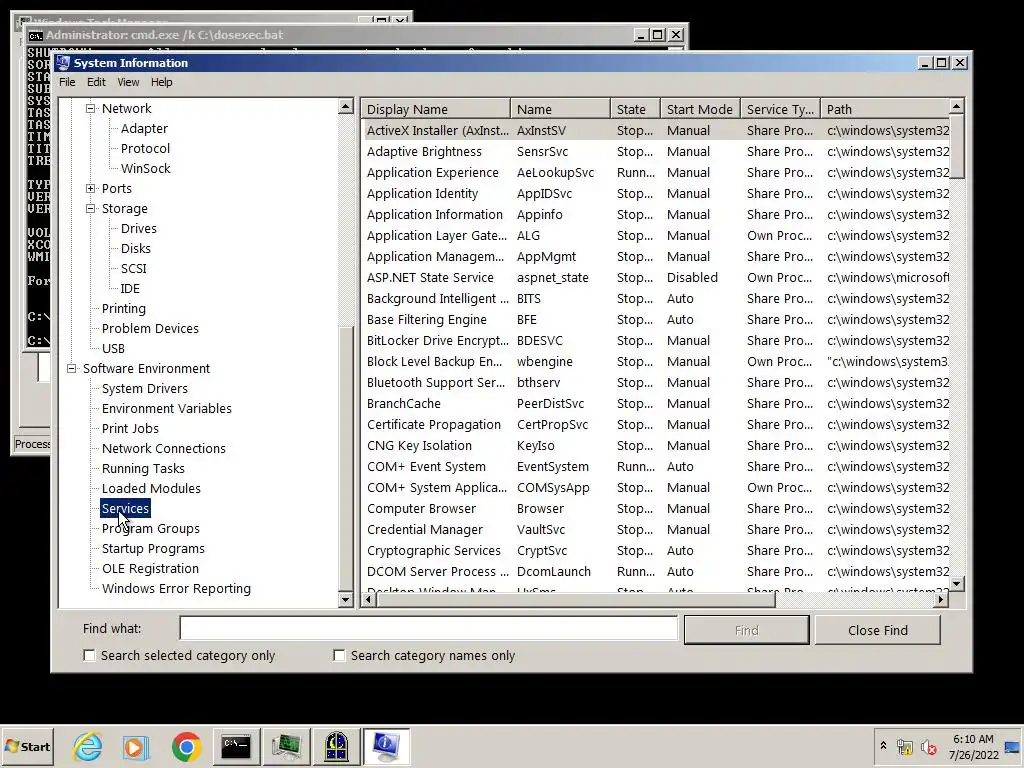Enable Search category names only checkbox

[x=339, y=655]
